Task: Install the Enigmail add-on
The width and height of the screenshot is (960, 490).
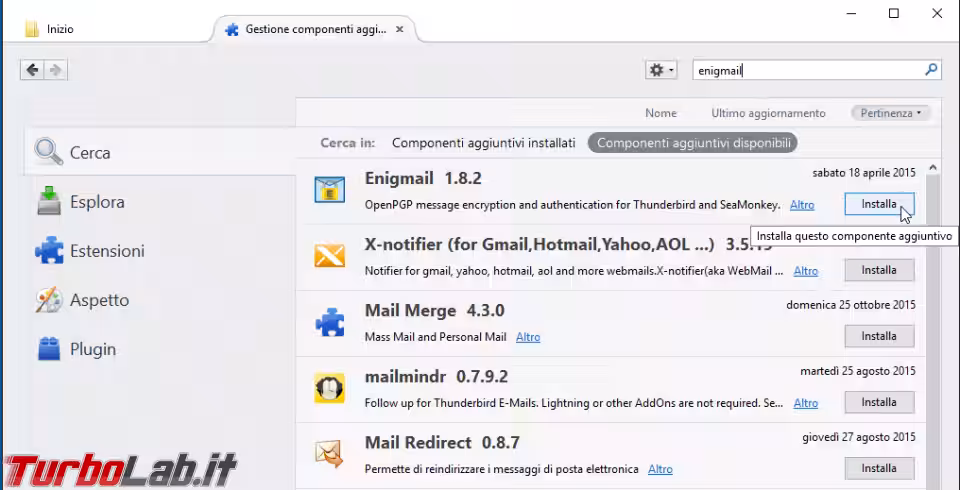Action: tap(879, 204)
